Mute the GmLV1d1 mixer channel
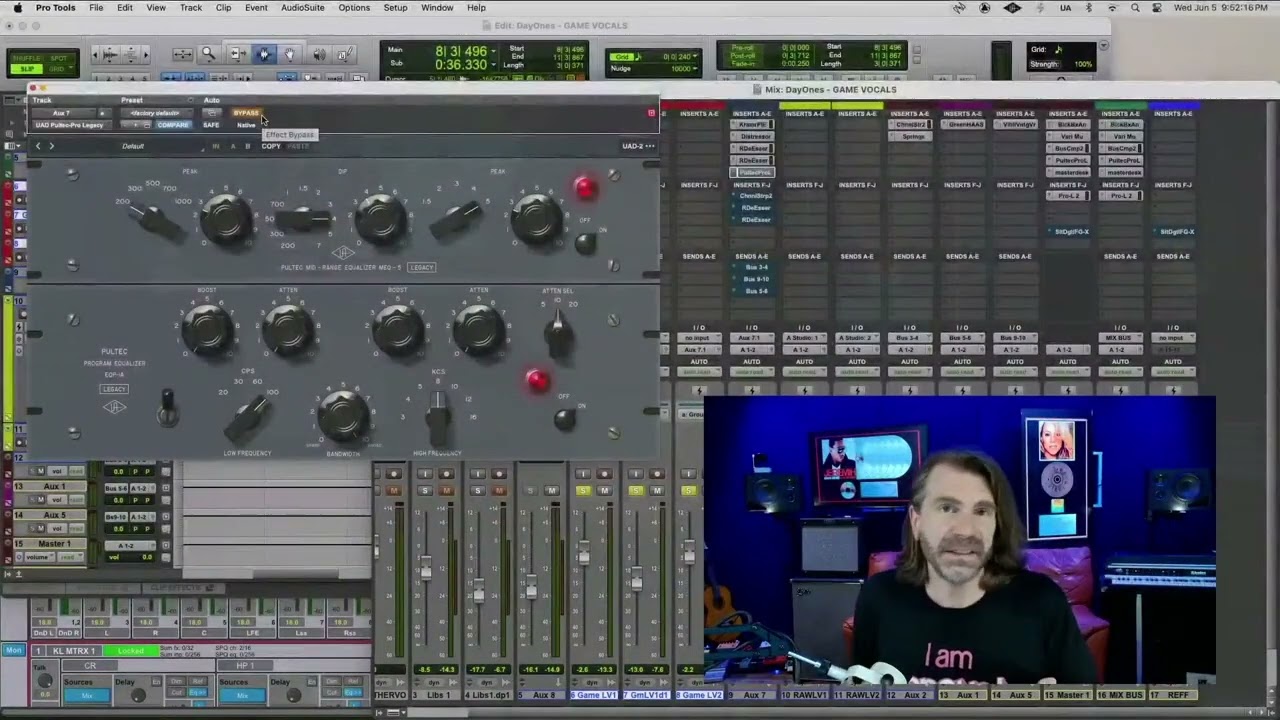Viewport: 1280px width, 720px height. click(657, 491)
